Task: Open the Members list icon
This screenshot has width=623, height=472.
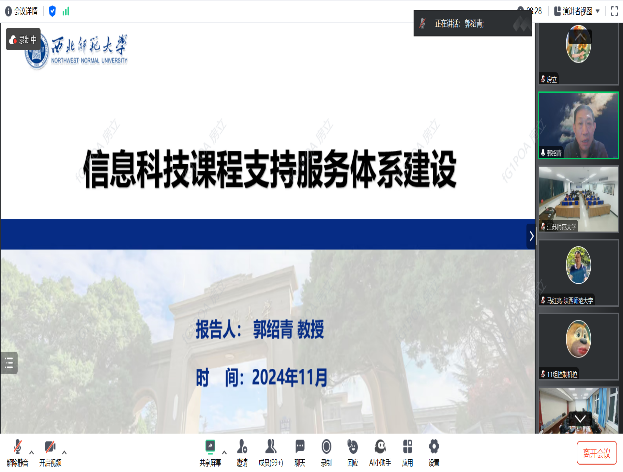Action: click(270, 447)
